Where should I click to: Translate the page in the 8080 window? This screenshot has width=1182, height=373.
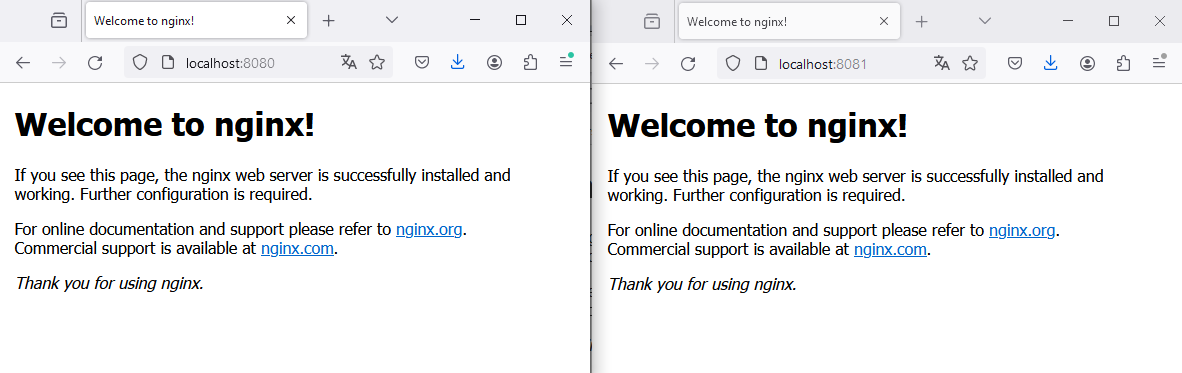[348, 63]
